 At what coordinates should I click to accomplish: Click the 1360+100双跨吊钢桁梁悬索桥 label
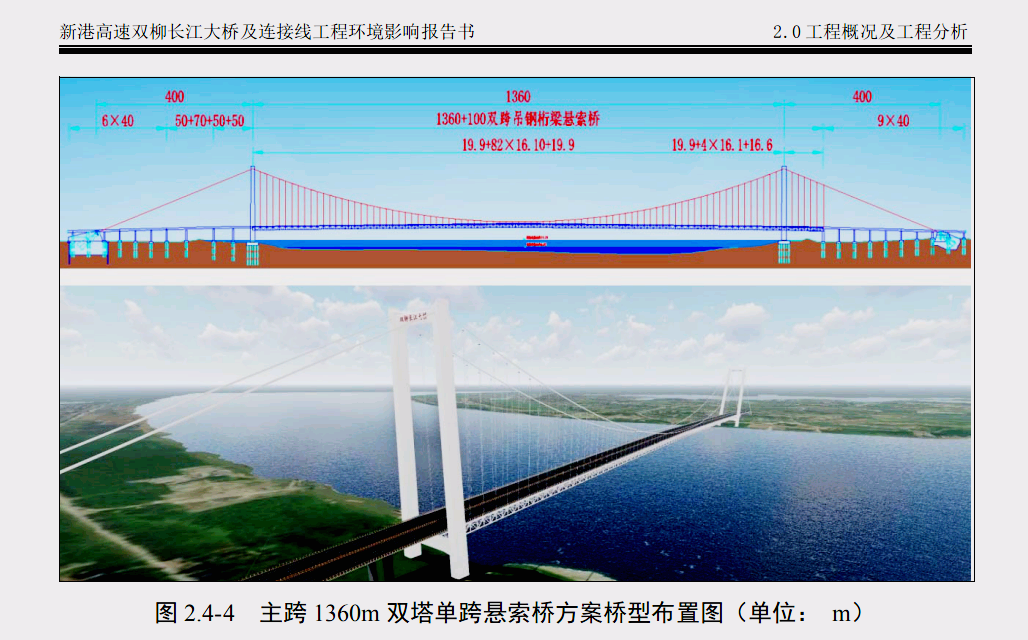pos(518,119)
